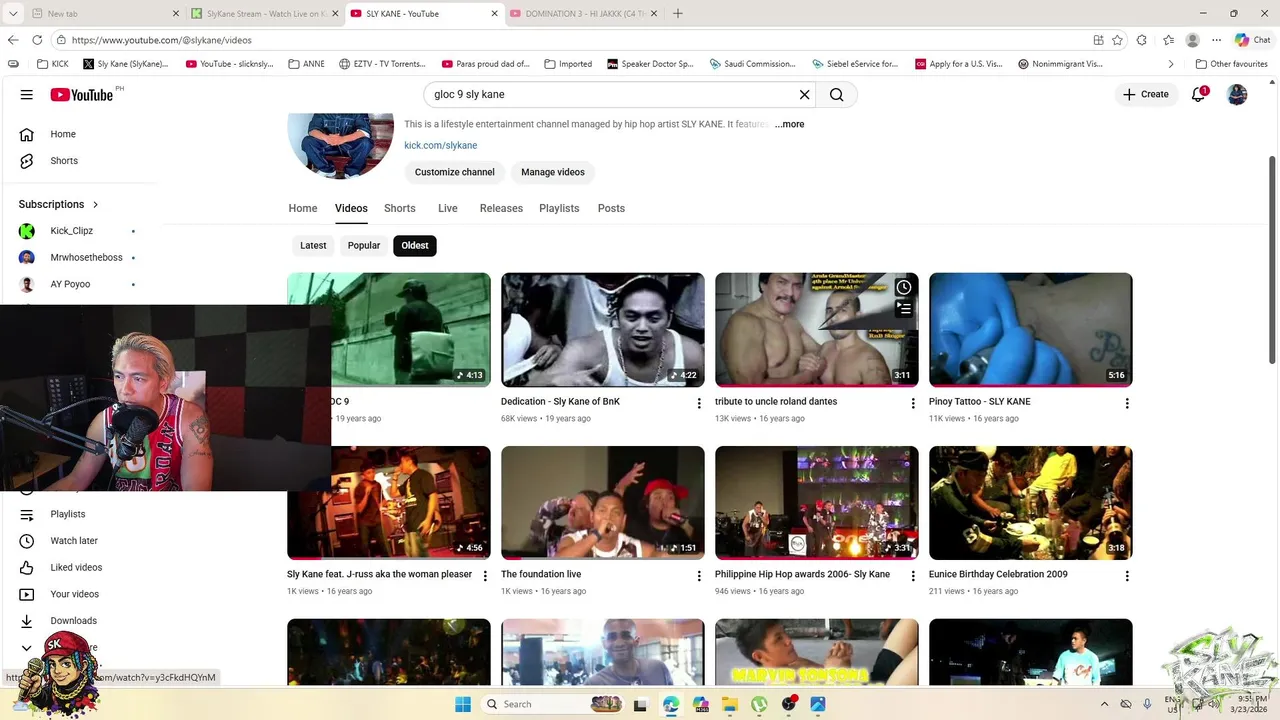This screenshot has width=1280, height=720.
Task: Switch to the channel Live tab
Action: pos(448,208)
